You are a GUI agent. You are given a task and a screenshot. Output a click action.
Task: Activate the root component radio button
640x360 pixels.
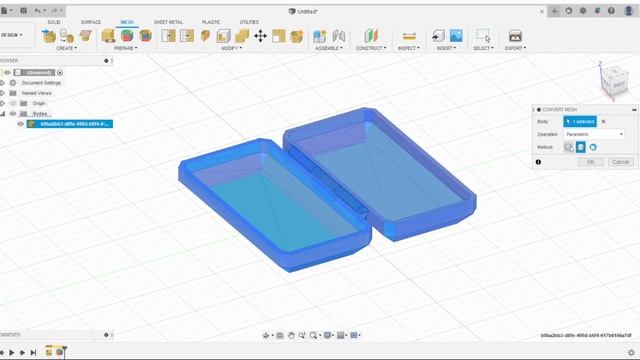pyautogui.click(x=60, y=73)
